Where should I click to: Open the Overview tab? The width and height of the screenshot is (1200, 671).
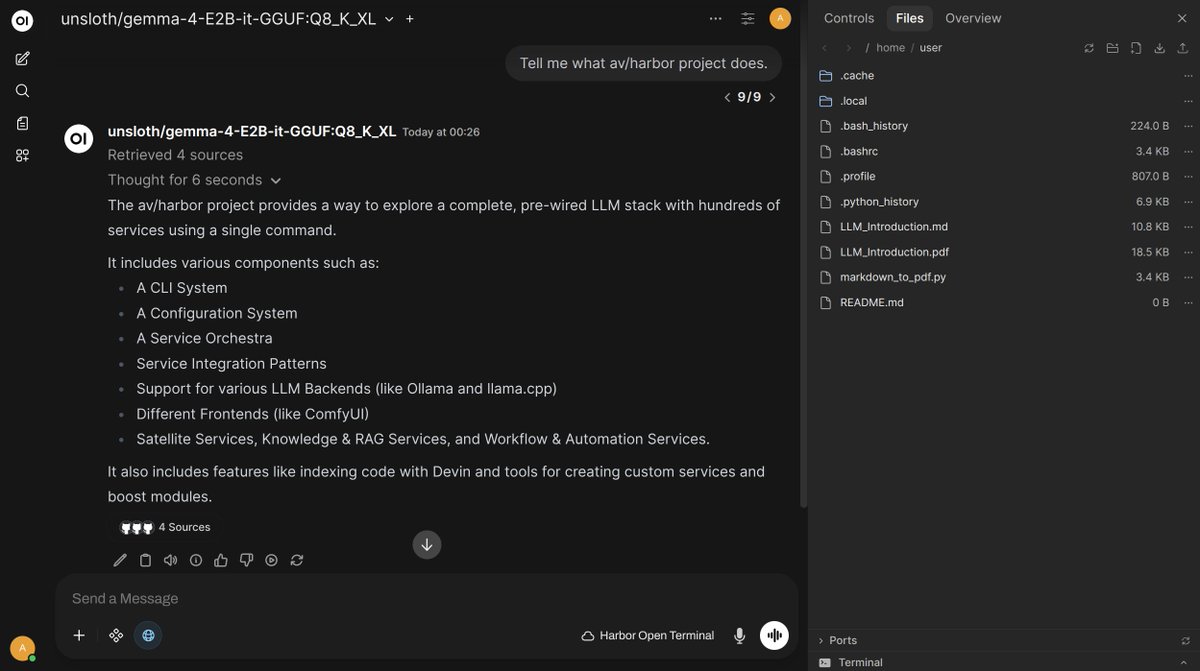click(x=973, y=17)
